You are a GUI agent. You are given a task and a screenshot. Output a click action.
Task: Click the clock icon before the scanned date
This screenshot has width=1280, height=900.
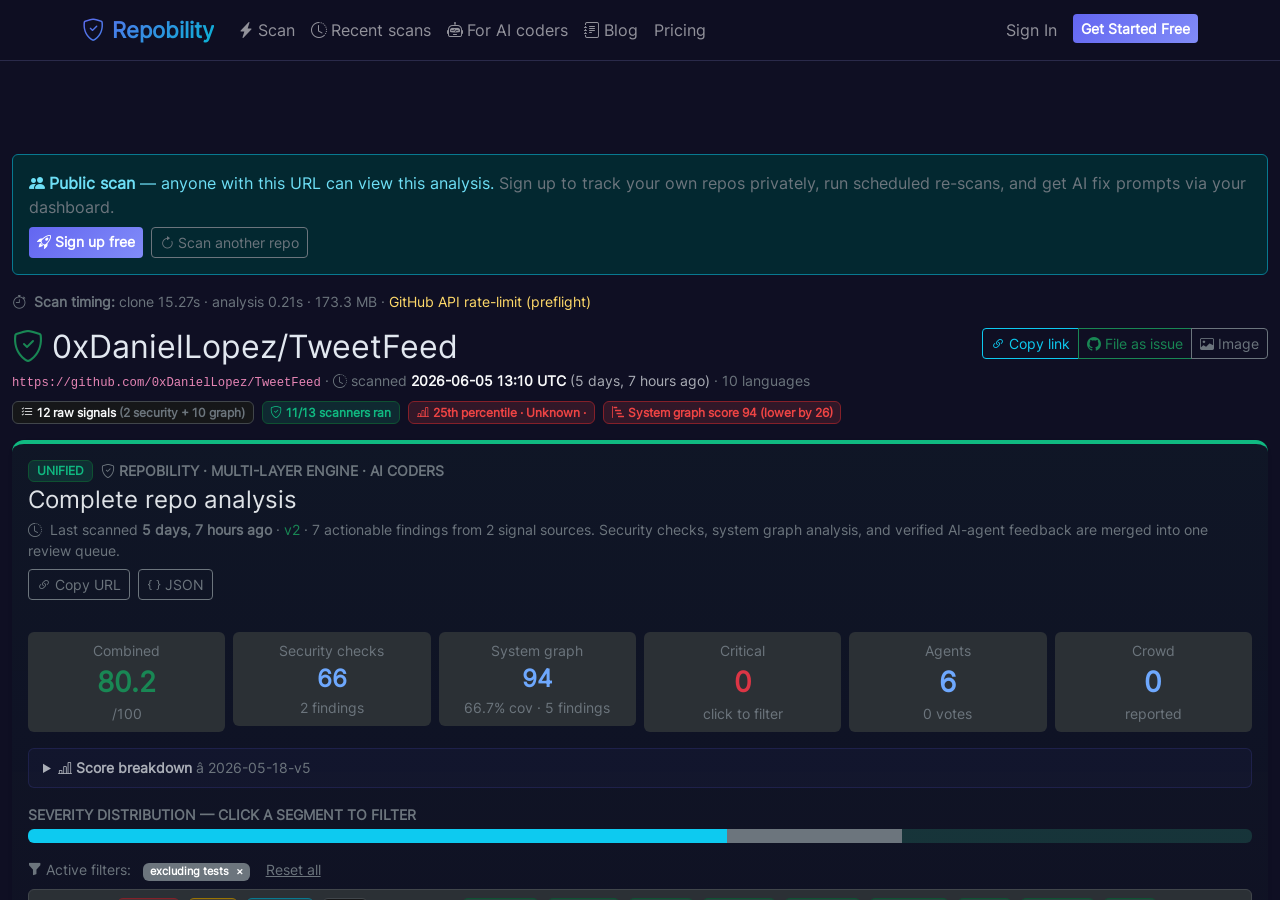(x=340, y=381)
